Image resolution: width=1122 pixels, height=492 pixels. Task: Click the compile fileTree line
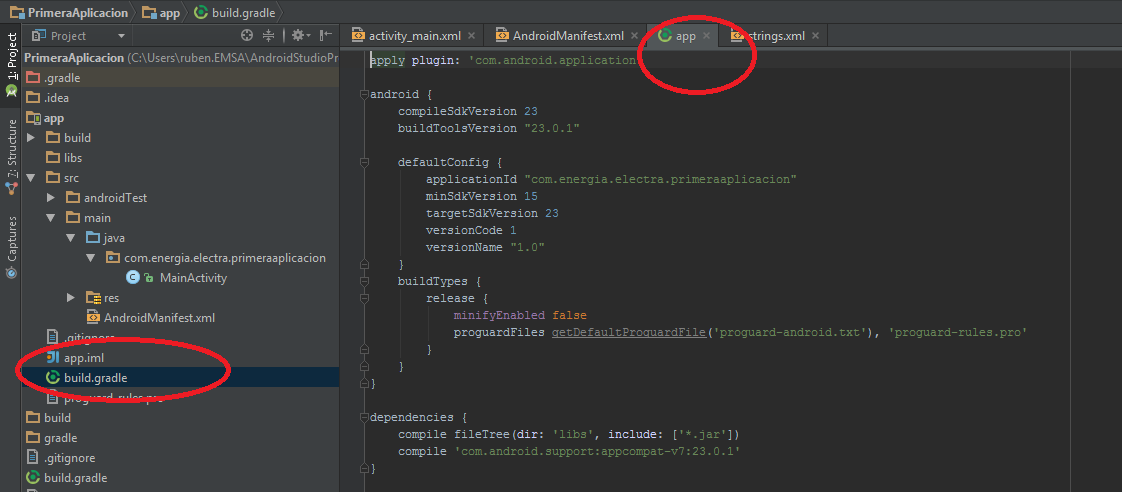click(568, 435)
